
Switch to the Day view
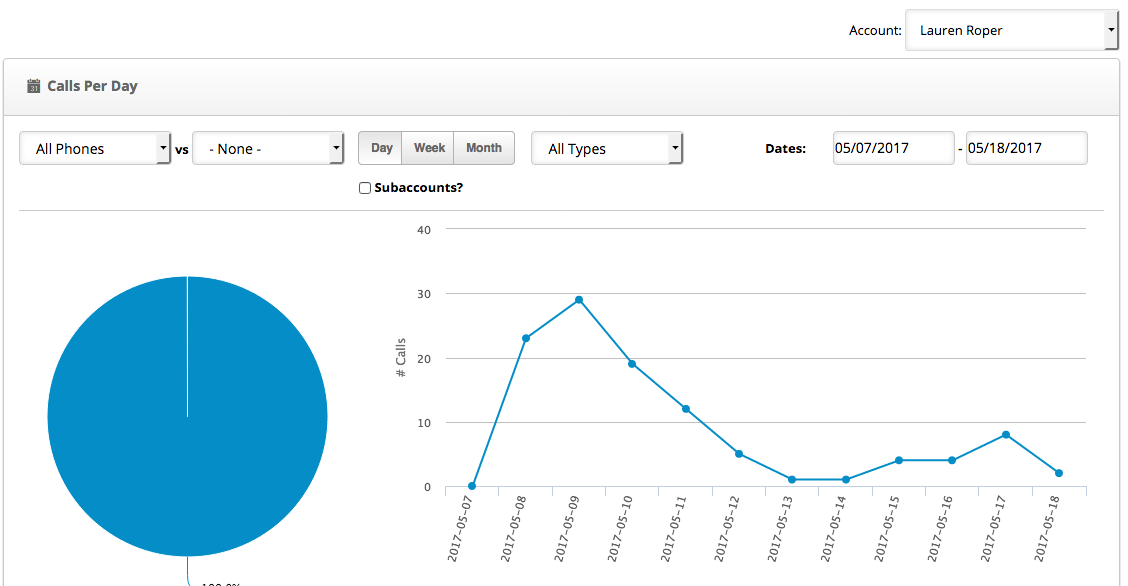381,148
